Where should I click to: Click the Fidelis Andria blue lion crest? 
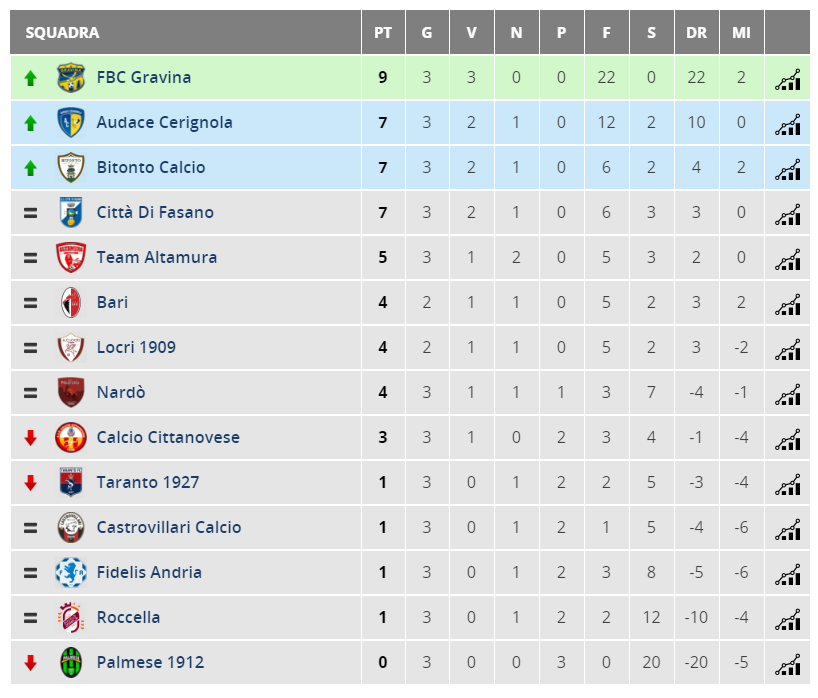(x=70, y=572)
